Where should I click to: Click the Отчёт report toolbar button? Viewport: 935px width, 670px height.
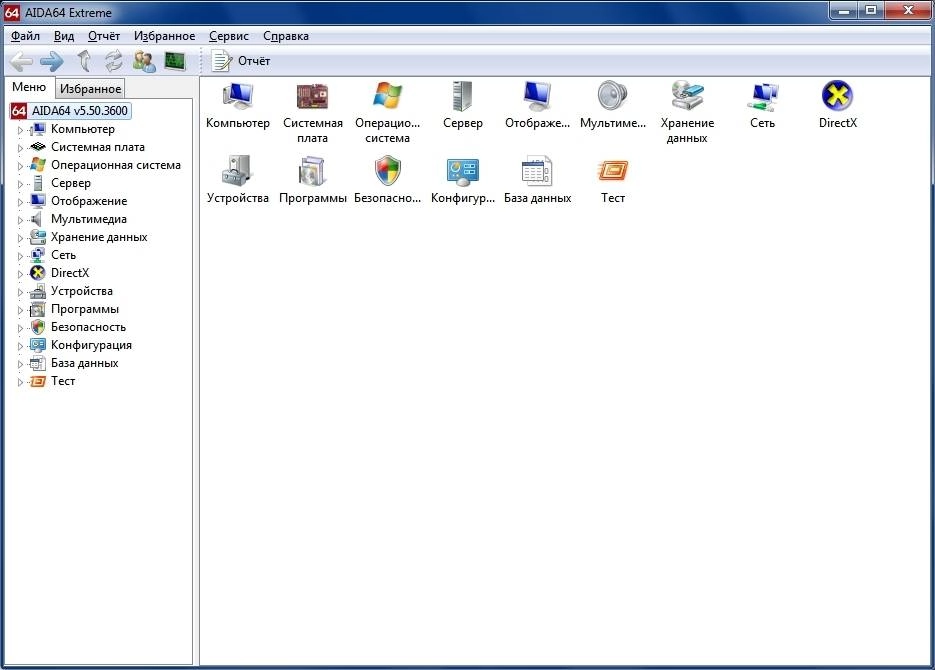[x=241, y=61]
